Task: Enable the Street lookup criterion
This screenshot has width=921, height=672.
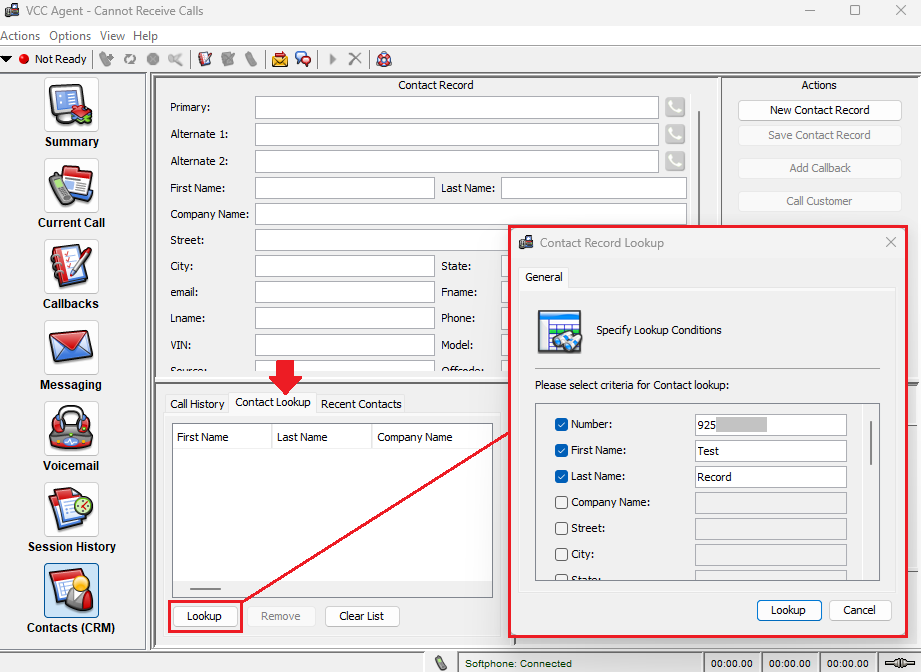Action: [x=561, y=528]
